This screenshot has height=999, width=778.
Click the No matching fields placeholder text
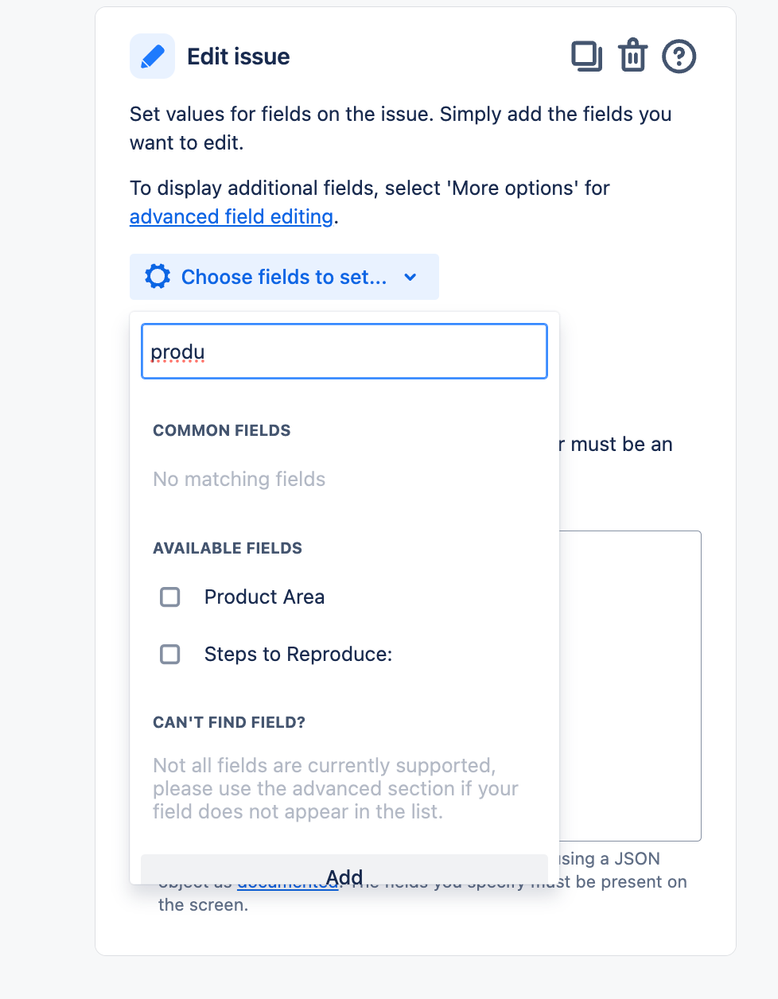[x=239, y=479]
